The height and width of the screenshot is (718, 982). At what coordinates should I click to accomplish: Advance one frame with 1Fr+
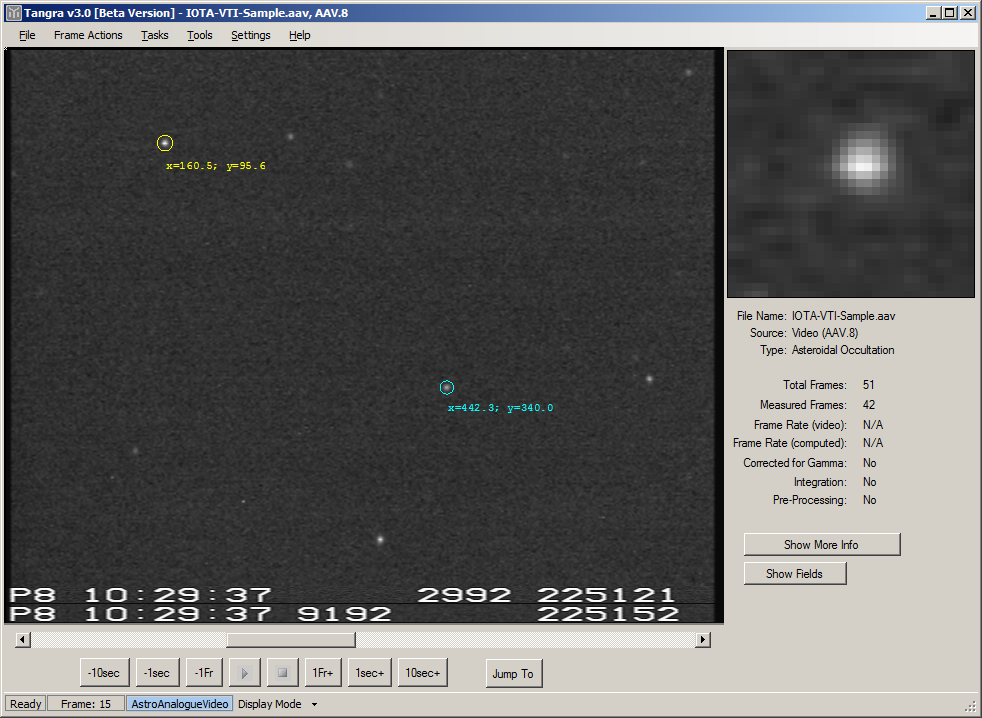point(323,673)
